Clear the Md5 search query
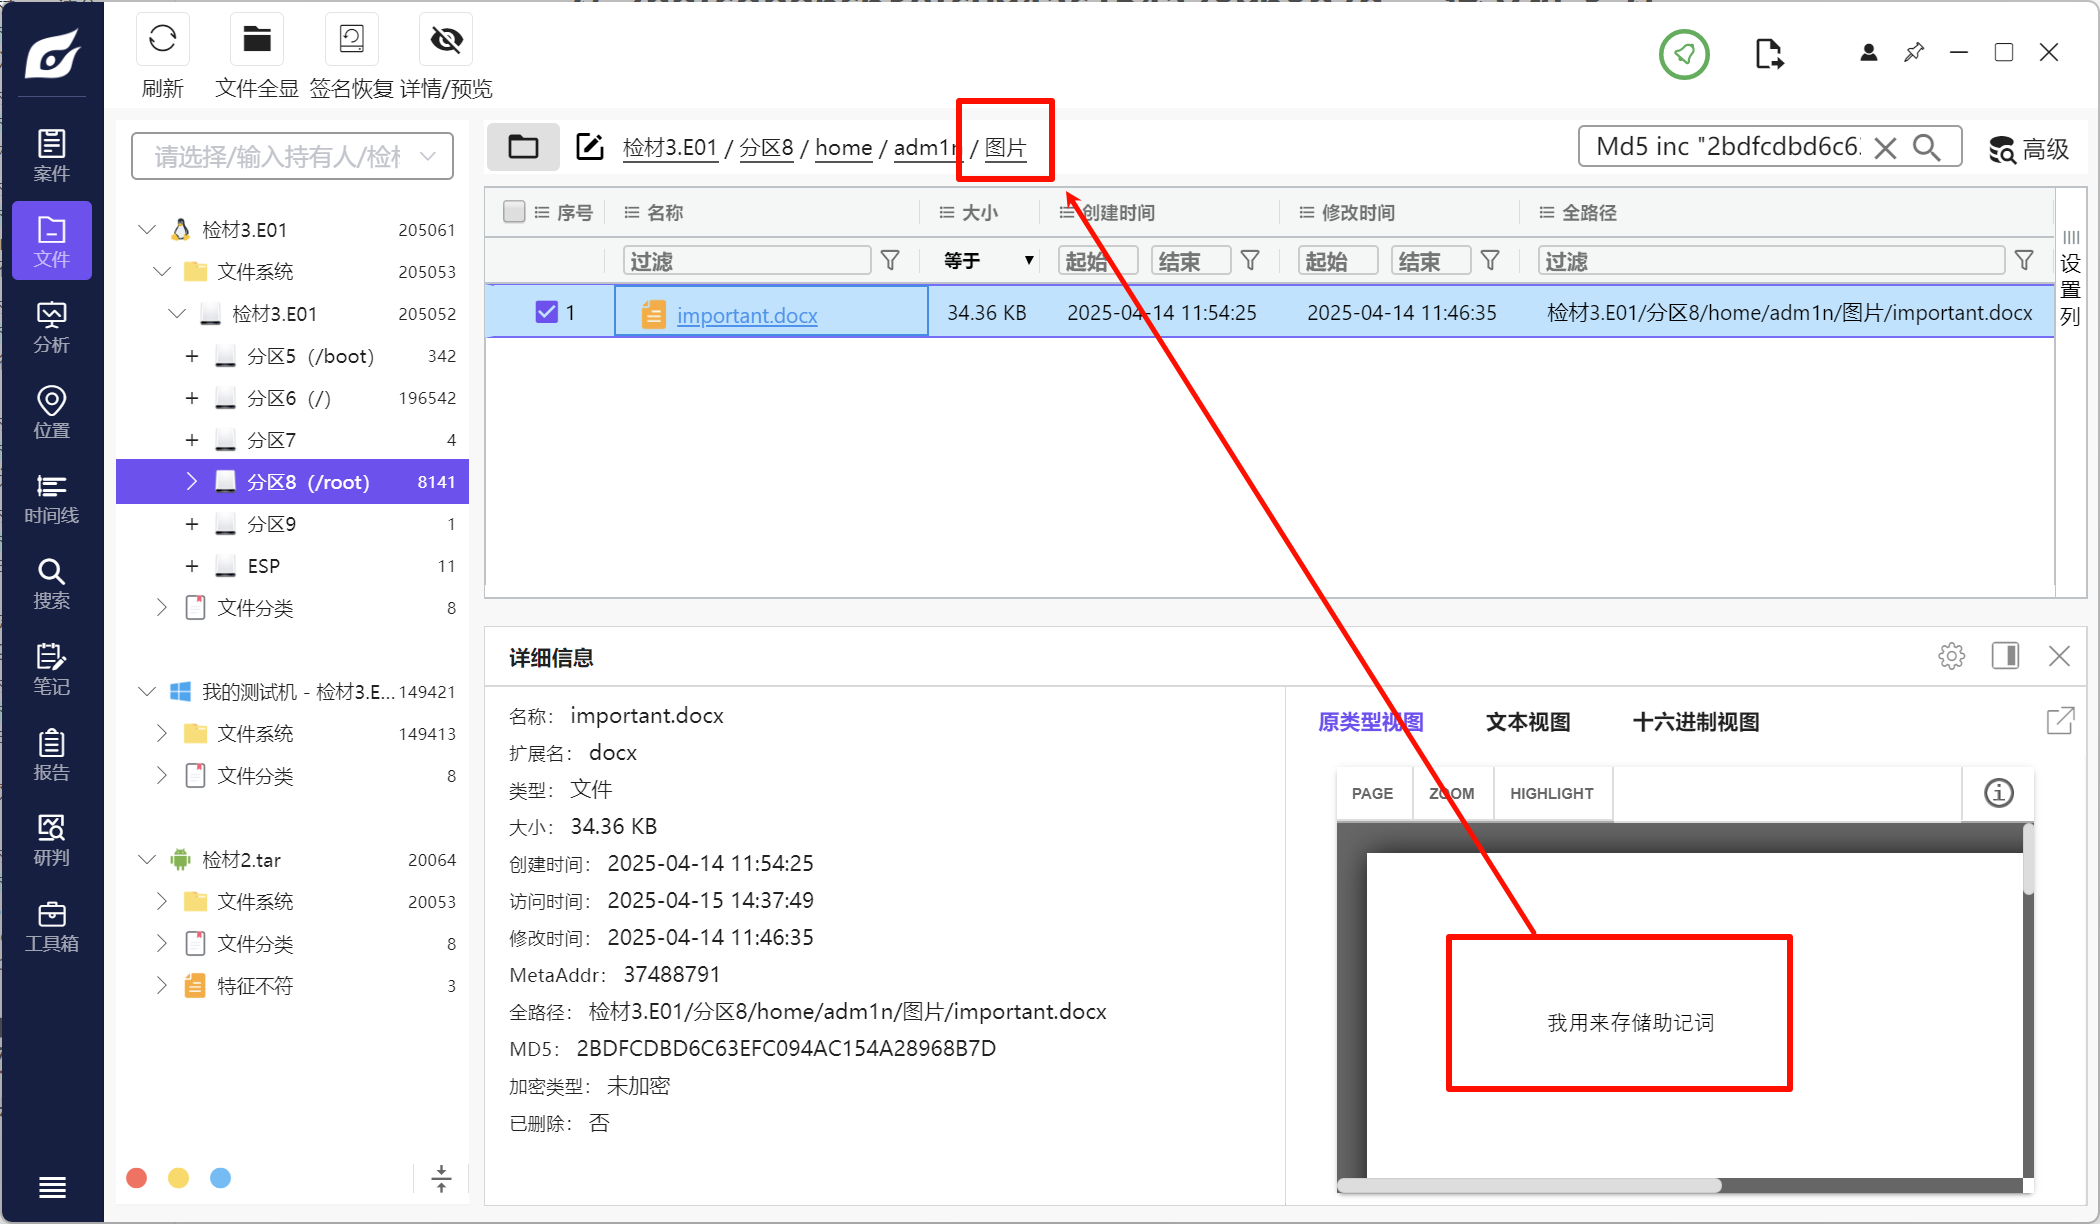Image resolution: width=2100 pixels, height=1224 pixels. [1885, 148]
